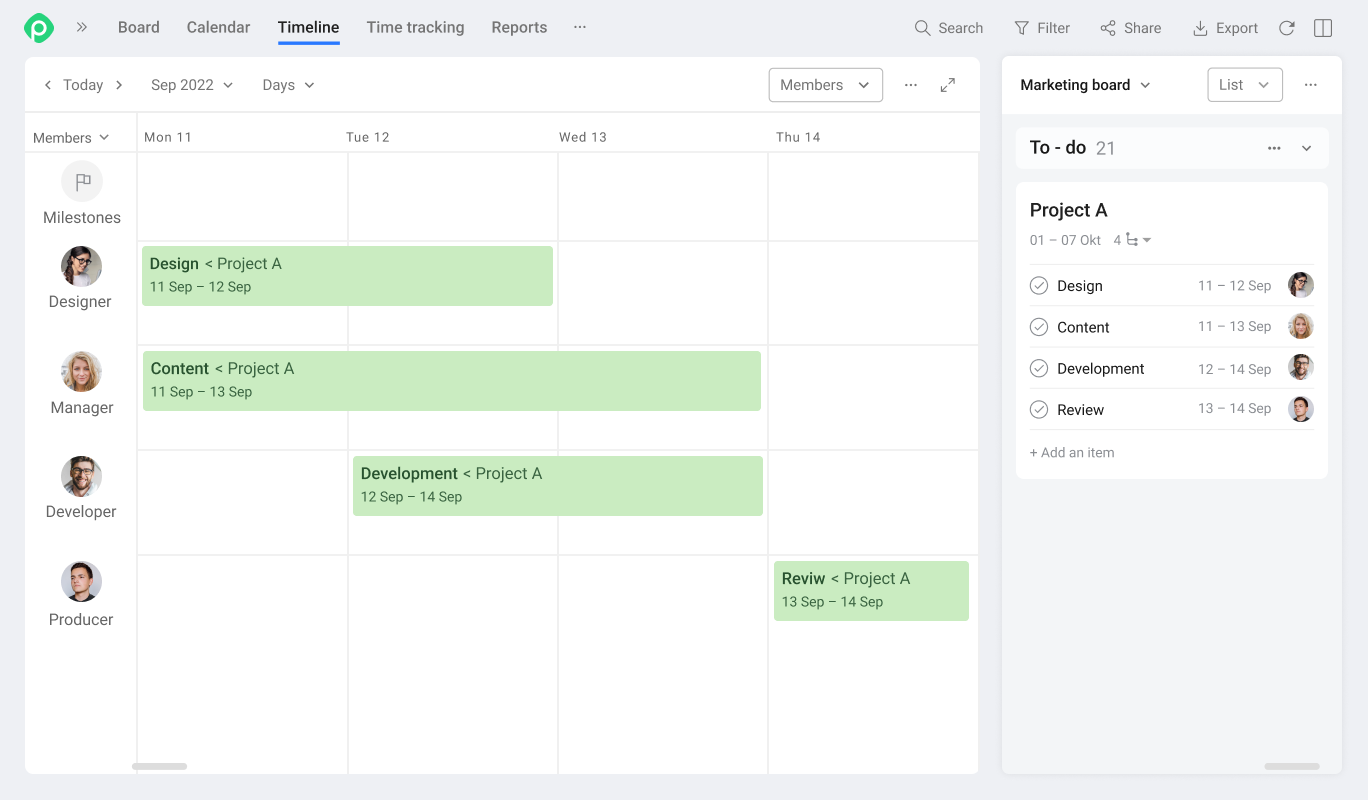Viewport: 1368px width, 800px height.
Task: Click the refresh icon in top bar
Action: [x=1287, y=28]
